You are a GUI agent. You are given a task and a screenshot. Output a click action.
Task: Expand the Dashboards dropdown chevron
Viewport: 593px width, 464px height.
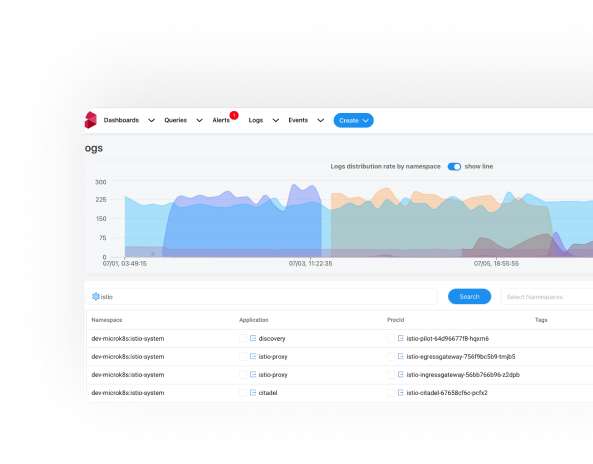(151, 120)
